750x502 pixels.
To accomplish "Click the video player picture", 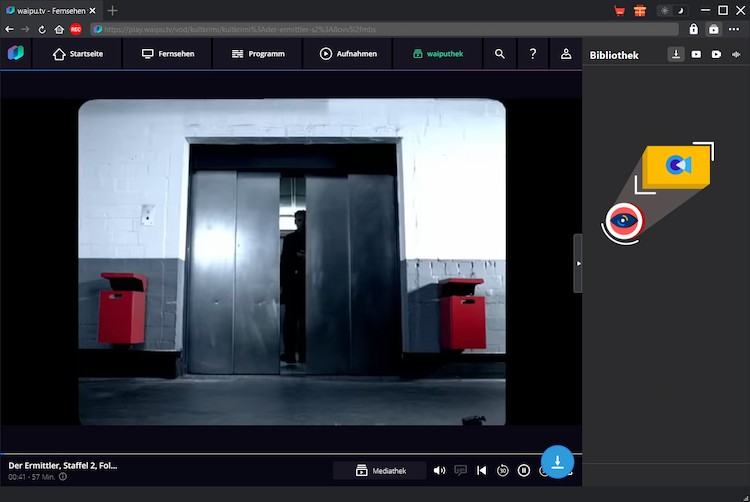I will pos(292,262).
